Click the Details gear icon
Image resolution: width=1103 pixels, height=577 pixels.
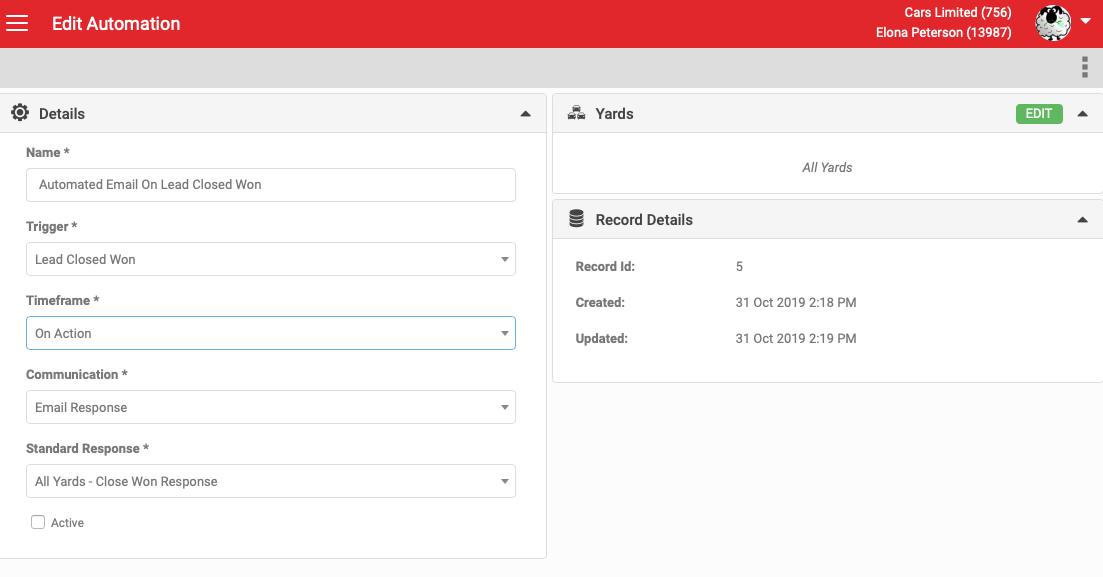[20, 113]
